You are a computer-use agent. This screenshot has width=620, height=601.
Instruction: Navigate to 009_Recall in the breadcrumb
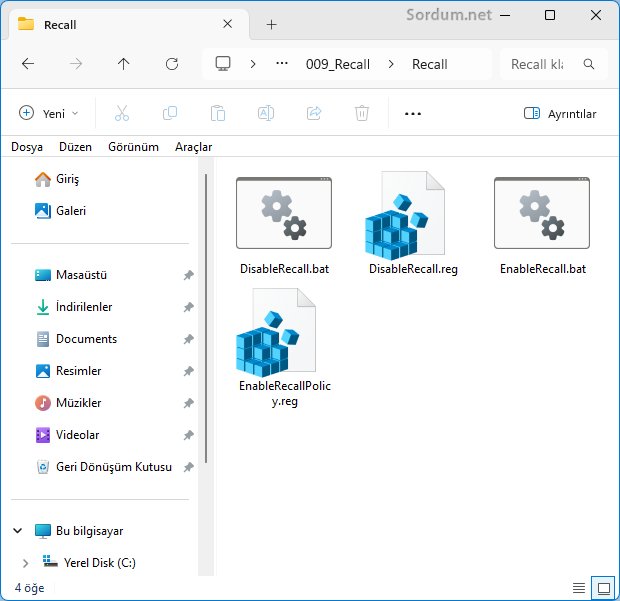click(337, 64)
